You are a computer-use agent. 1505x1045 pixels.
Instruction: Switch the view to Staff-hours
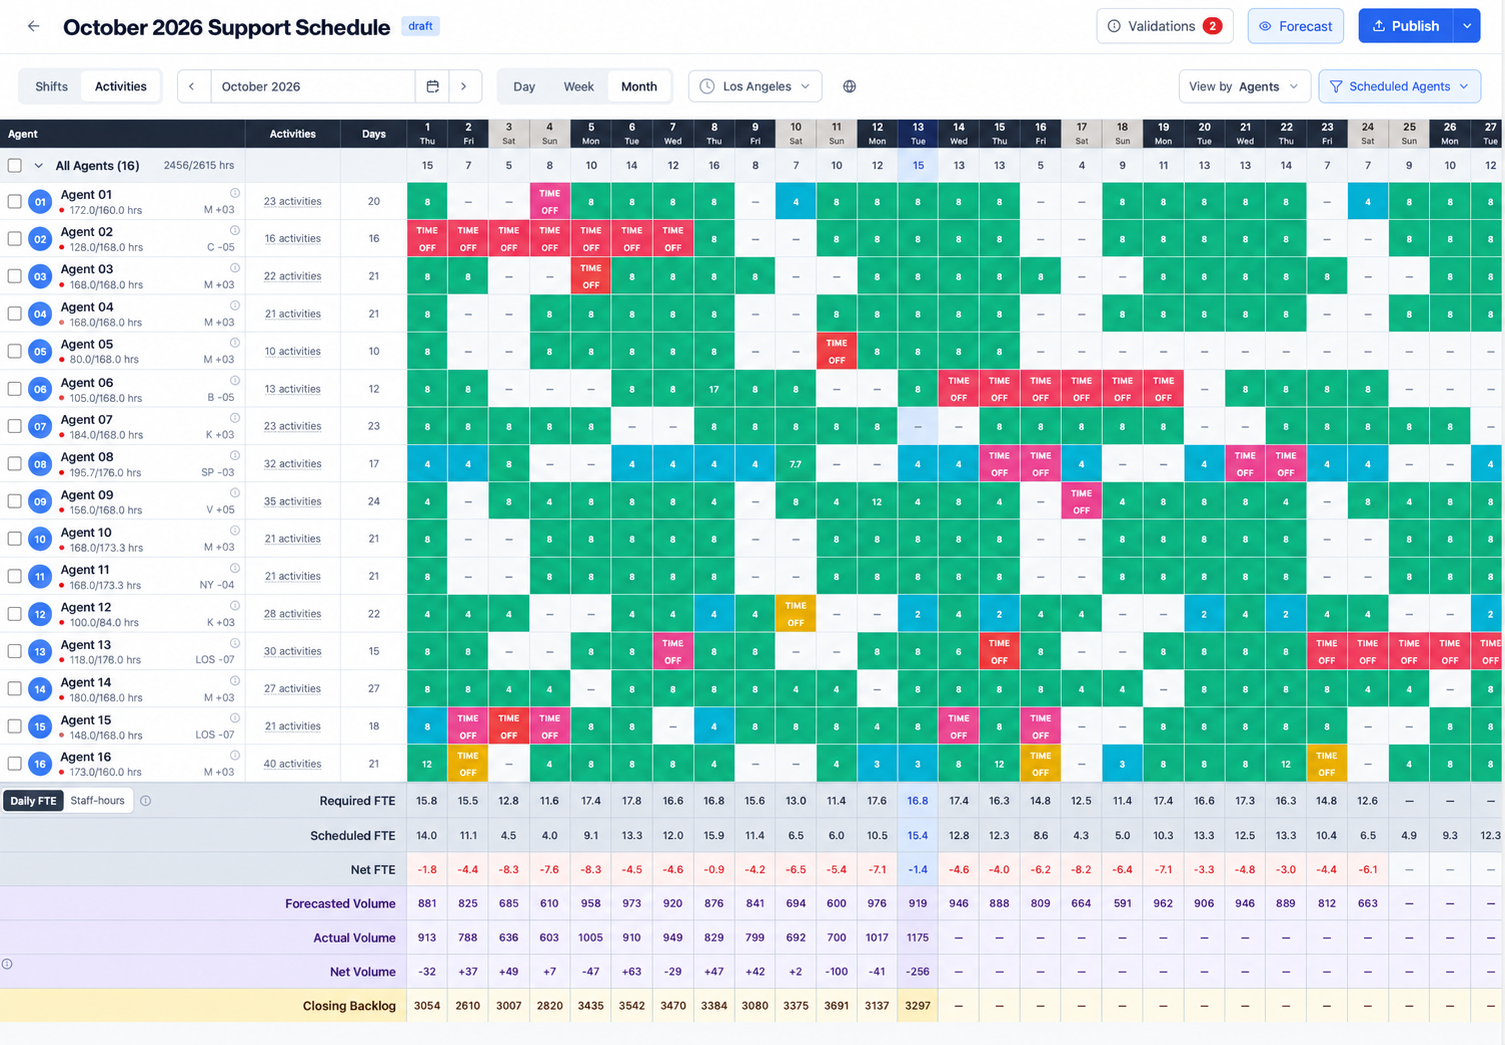click(x=98, y=801)
